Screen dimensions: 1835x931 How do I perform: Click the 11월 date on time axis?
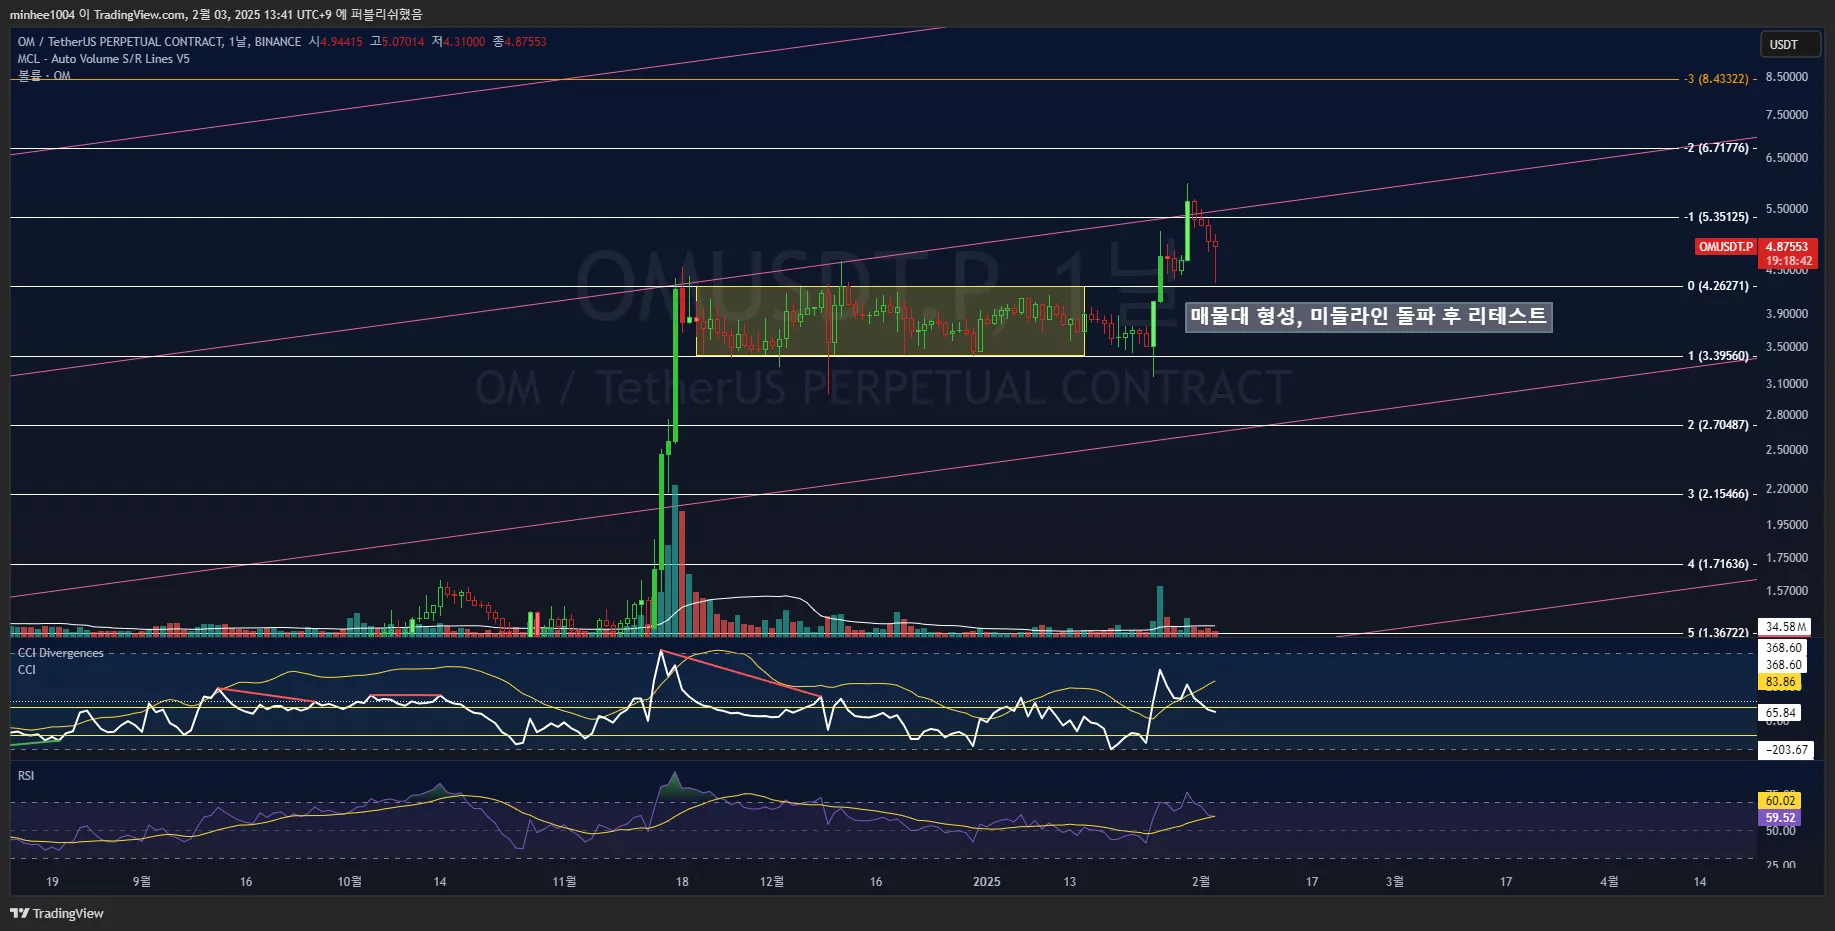[564, 881]
